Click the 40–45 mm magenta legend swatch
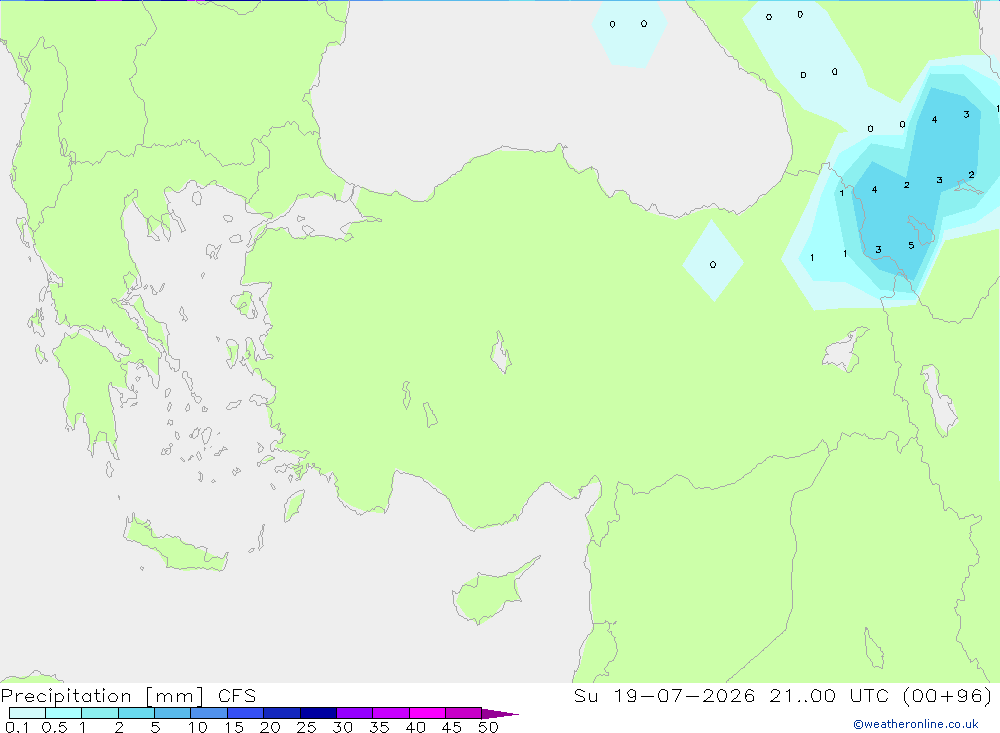 coord(427,713)
